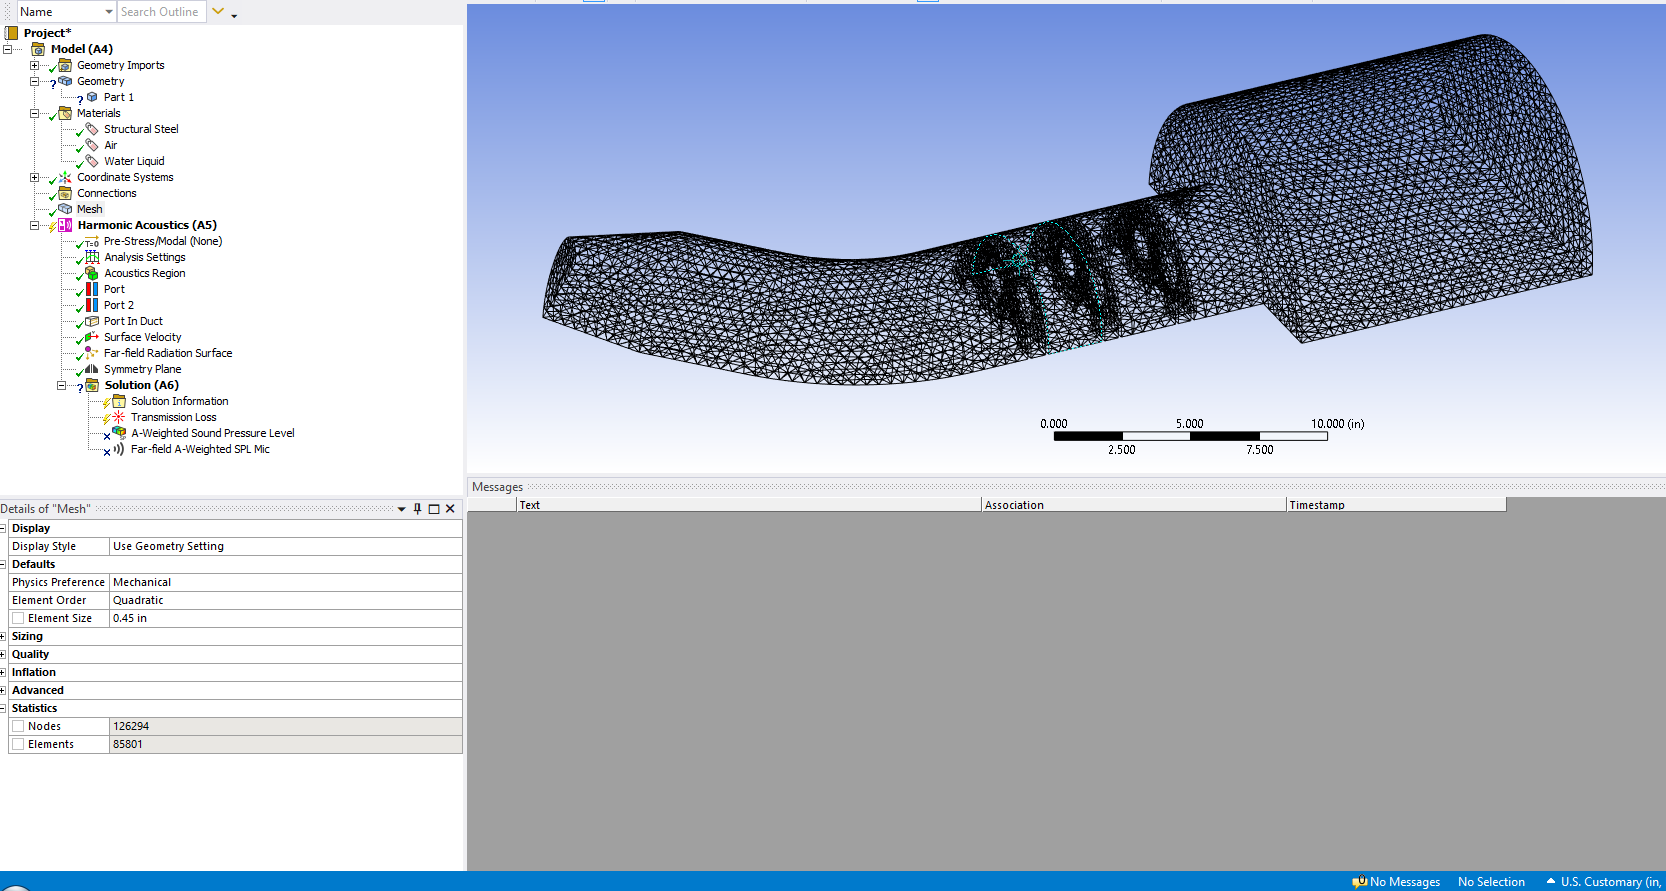Click the Structural Steel material icon
This screenshot has height=891, width=1666.
tap(92, 129)
